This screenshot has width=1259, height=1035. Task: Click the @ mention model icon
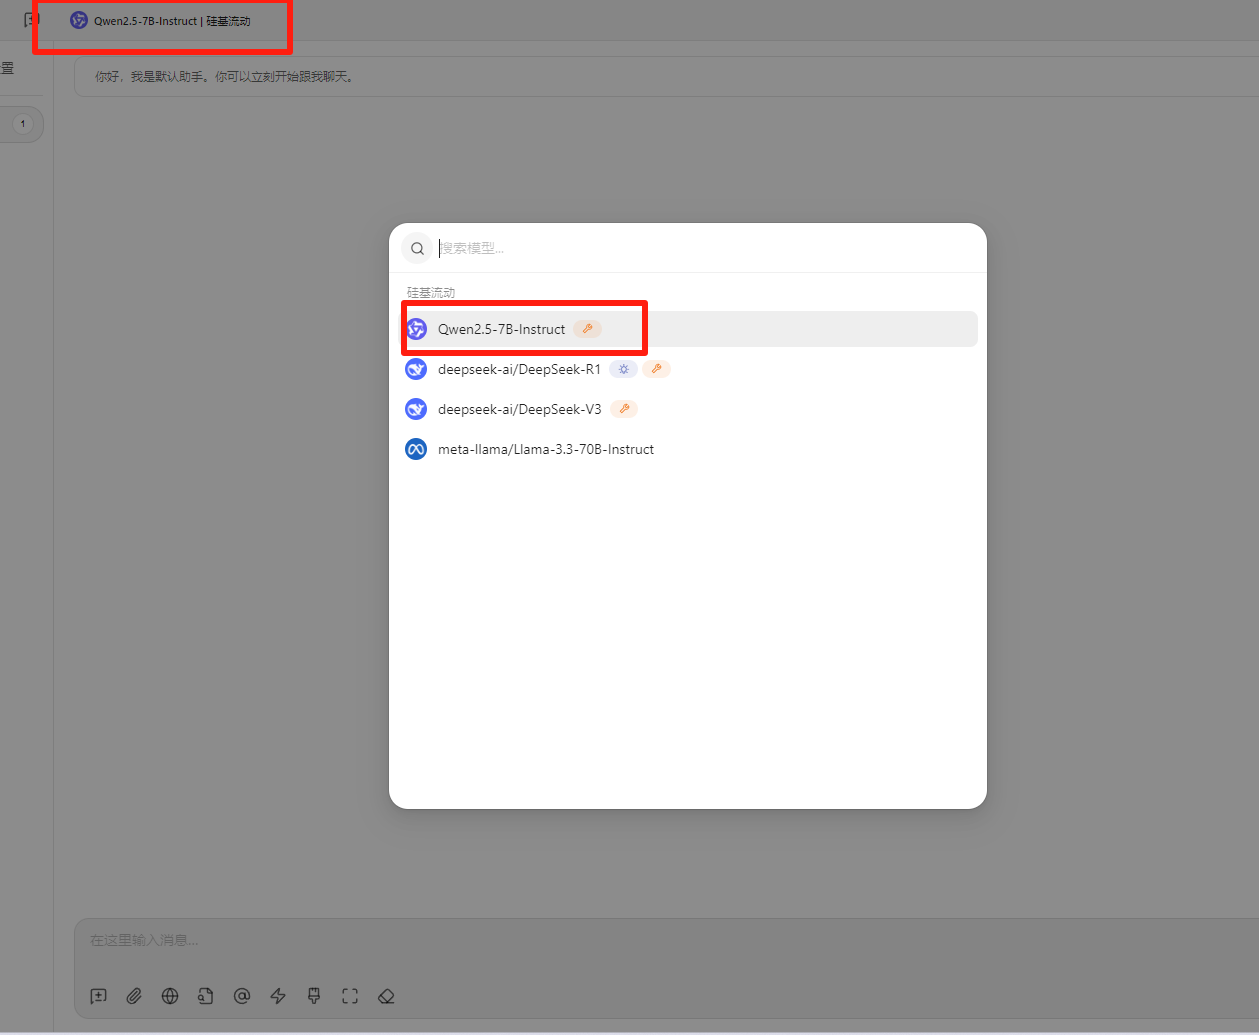(x=242, y=996)
